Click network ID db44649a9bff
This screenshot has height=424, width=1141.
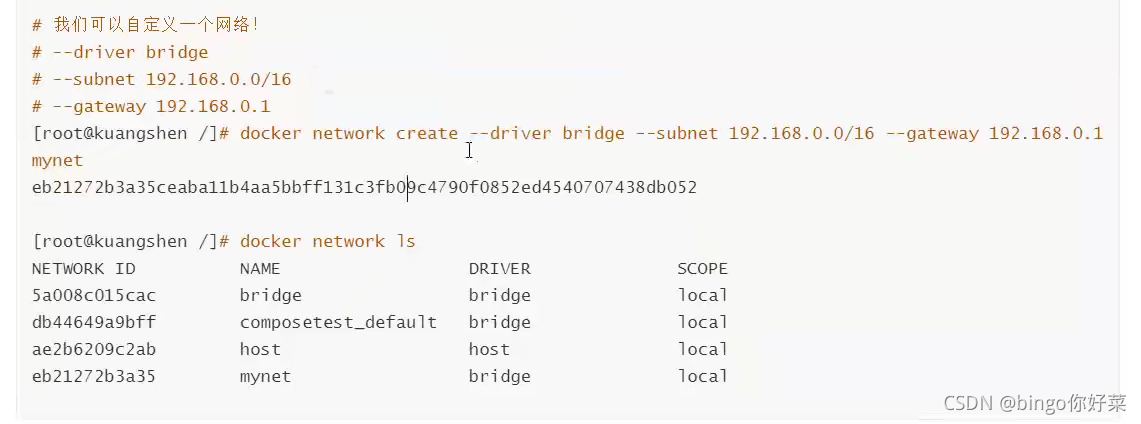tap(94, 322)
